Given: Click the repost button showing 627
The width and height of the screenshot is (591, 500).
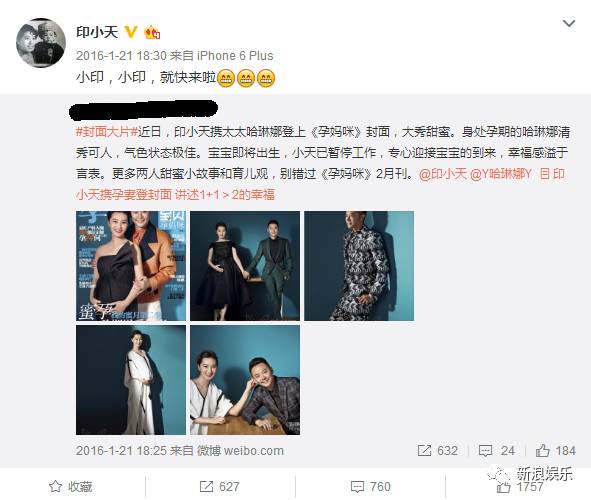Looking at the screenshot, I should point(219,486).
